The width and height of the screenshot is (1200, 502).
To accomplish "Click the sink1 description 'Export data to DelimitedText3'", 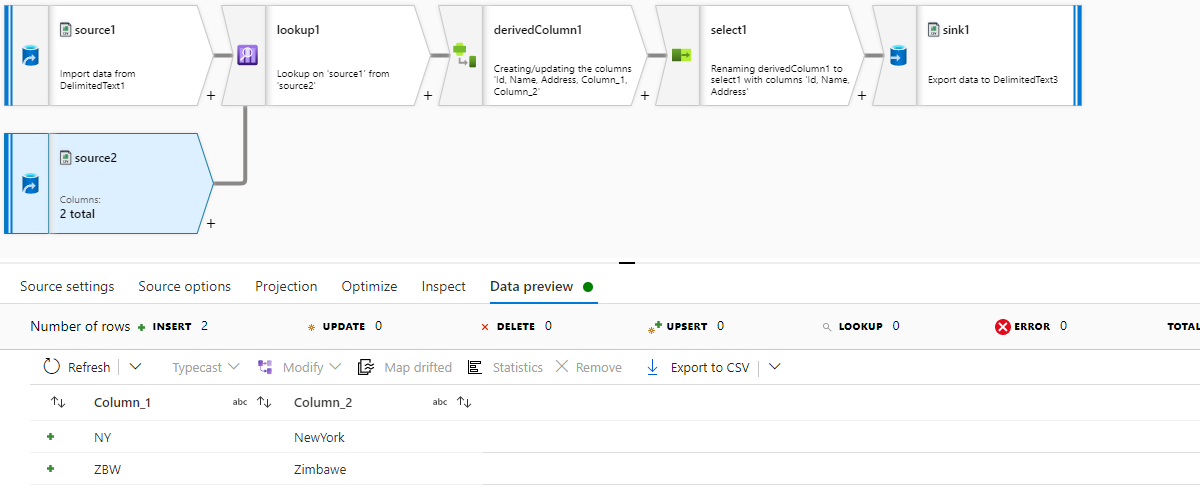I will 993,79.
